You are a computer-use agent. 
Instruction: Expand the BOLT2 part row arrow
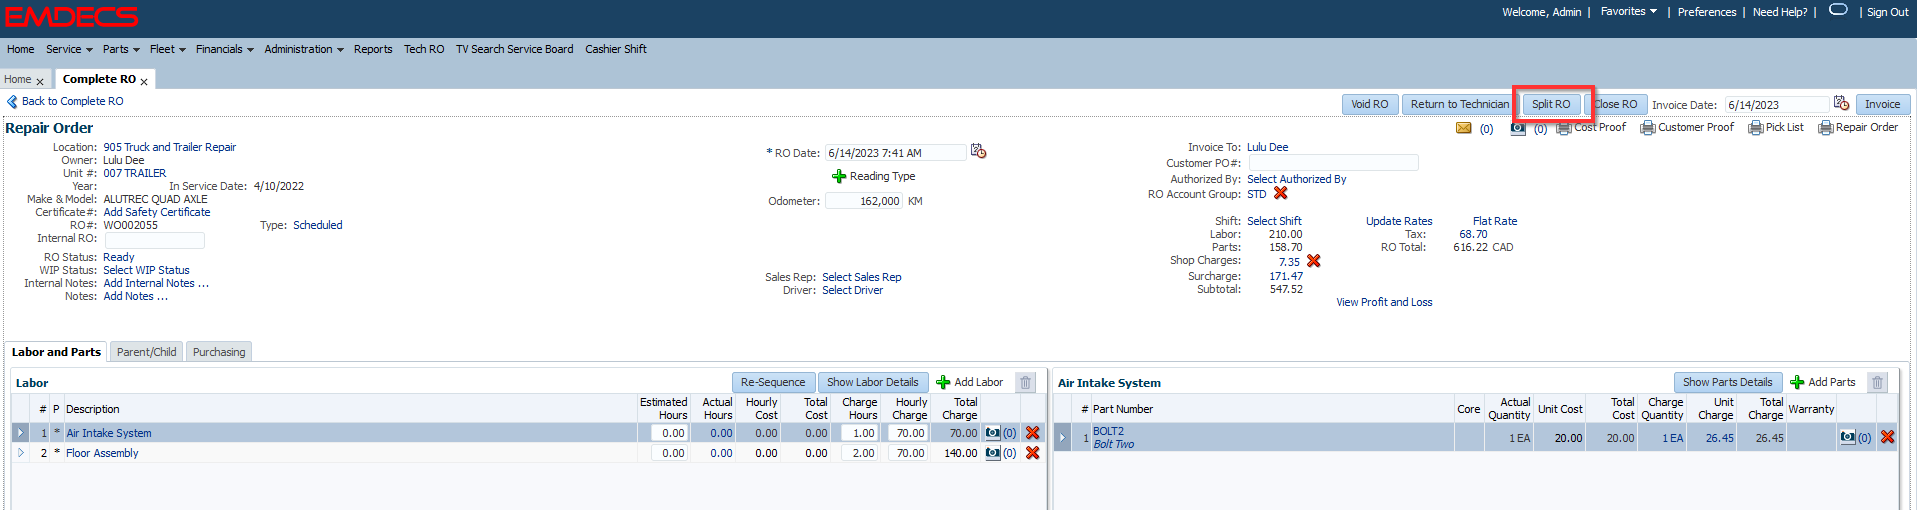pos(1062,438)
